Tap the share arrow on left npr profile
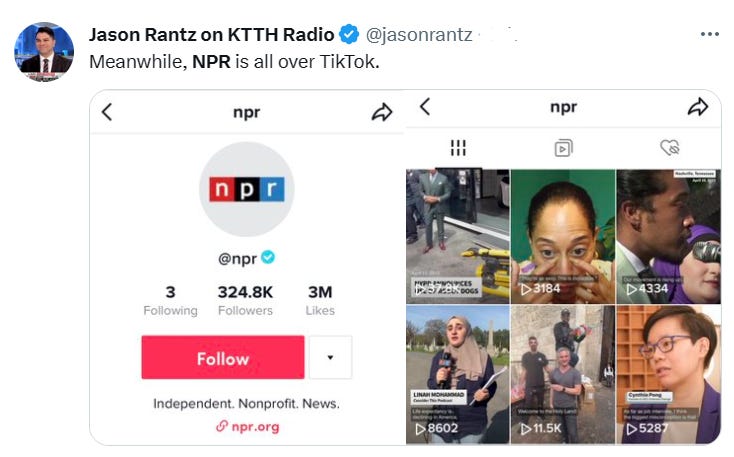 tap(382, 112)
